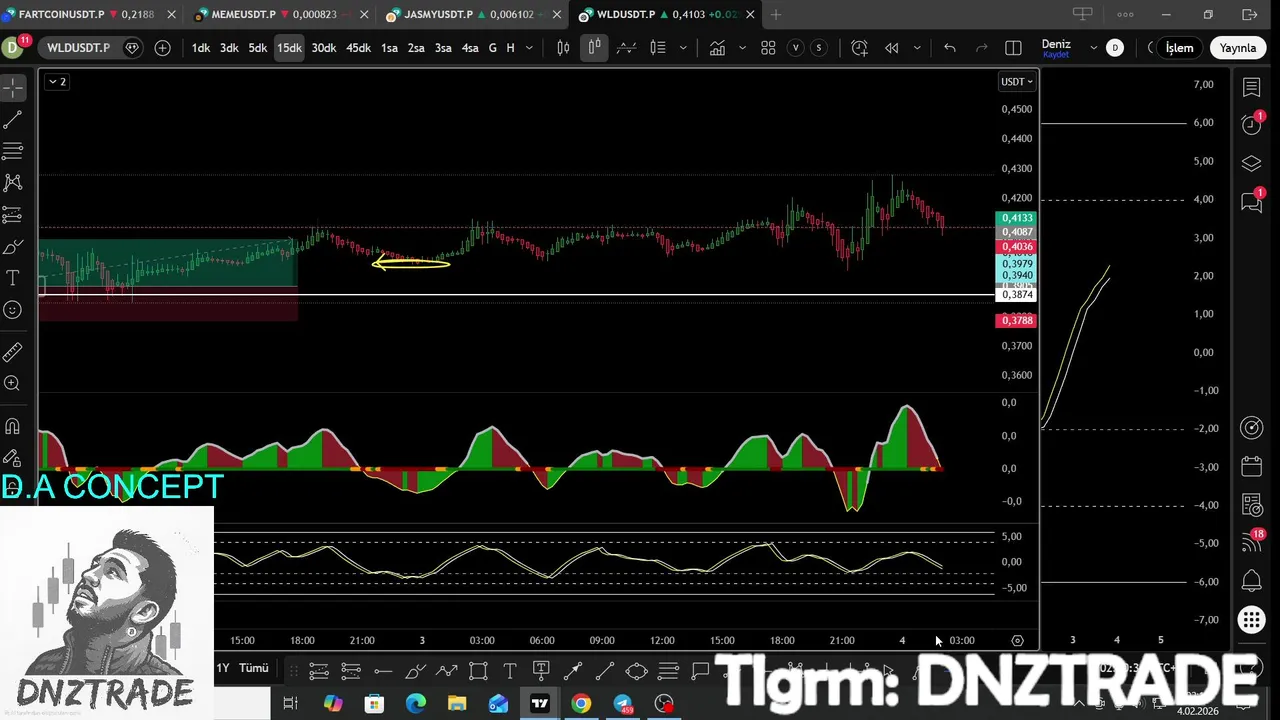Toggle magnet mode in left toolbar
The image size is (1280, 720).
pyautogui.click(x=13, y=426)
